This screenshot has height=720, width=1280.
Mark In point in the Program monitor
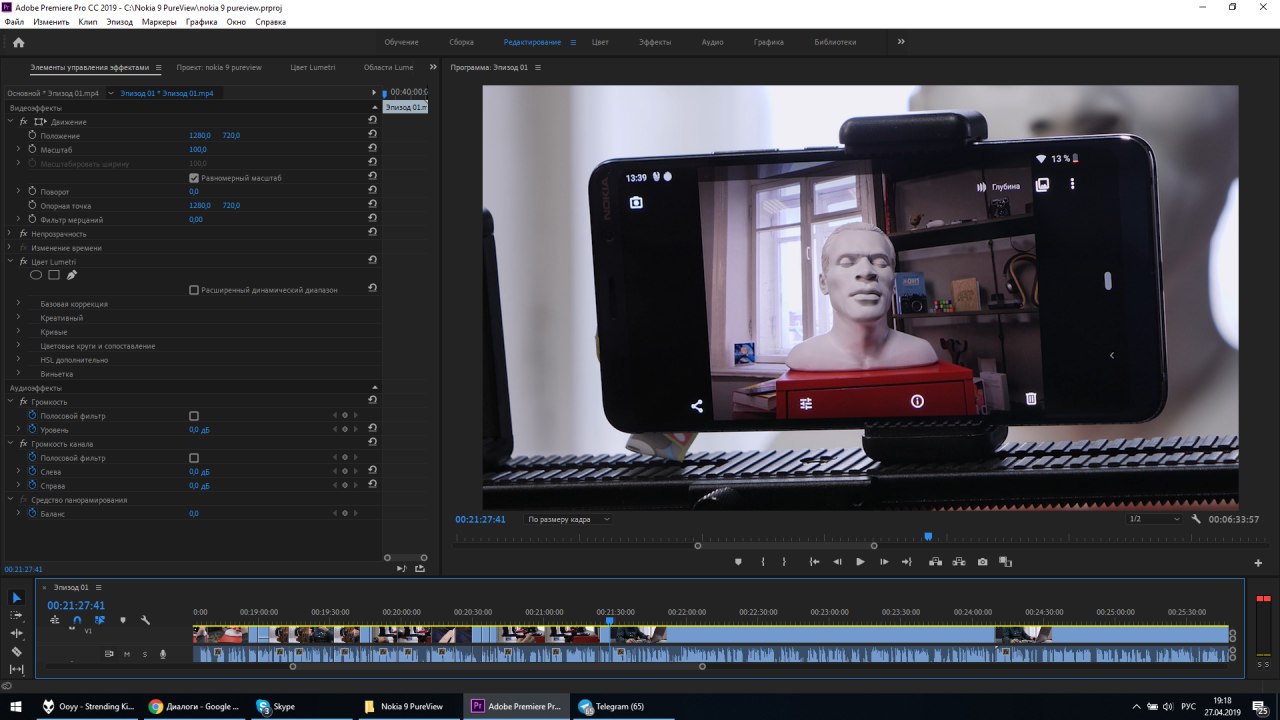pos(762,562)
